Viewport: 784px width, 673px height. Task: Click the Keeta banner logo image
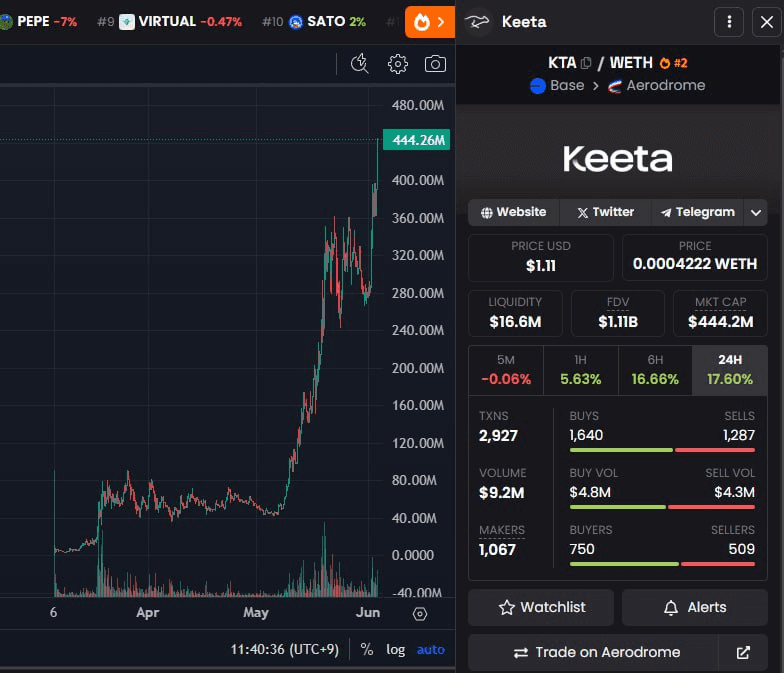pyautogui.click(x=618, y=159)
